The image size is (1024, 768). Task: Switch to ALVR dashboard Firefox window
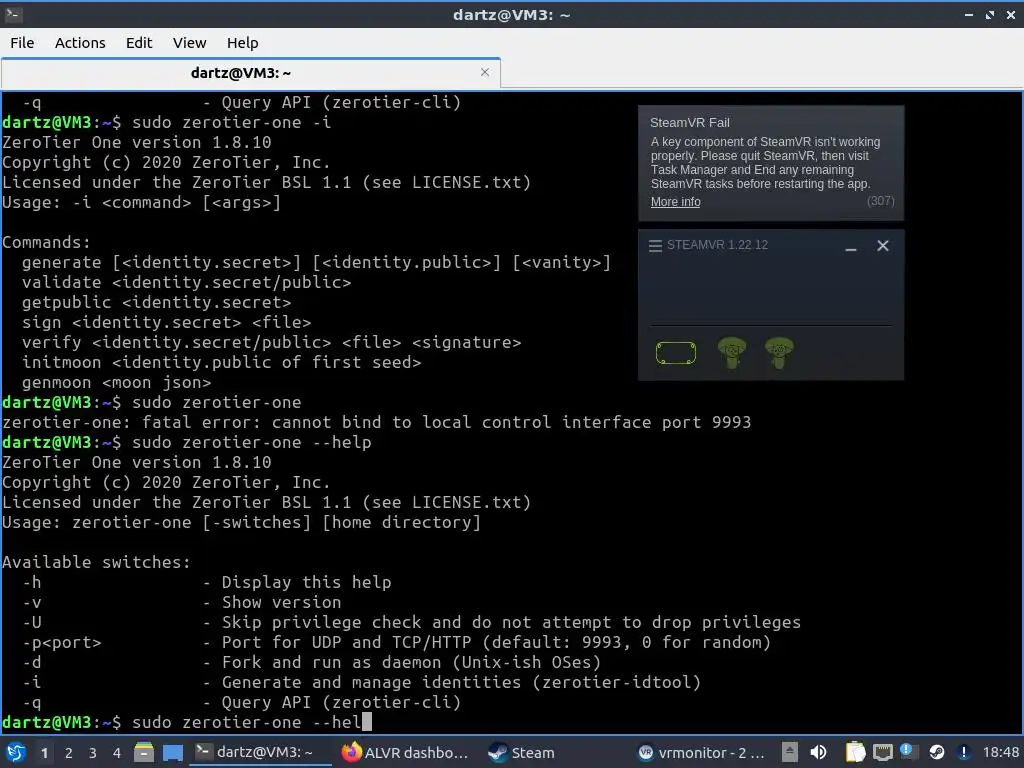(405, 752)
